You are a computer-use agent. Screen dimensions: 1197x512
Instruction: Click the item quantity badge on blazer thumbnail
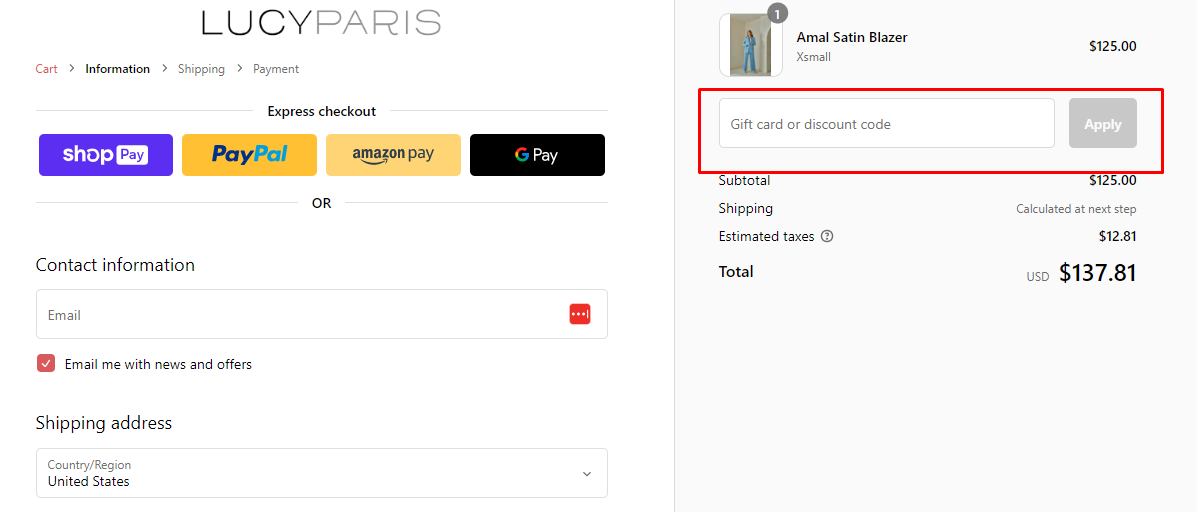coord(776,13)
